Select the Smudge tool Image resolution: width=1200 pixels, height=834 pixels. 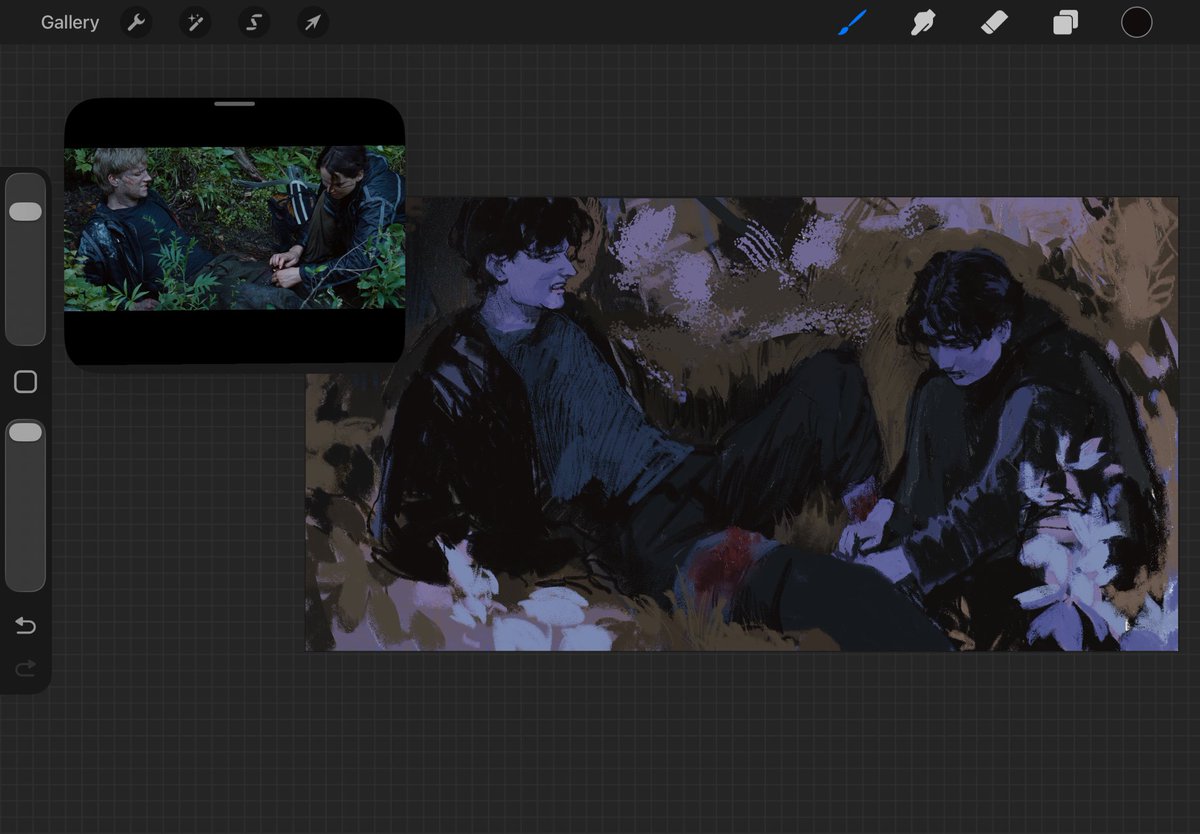click(923, 22)
